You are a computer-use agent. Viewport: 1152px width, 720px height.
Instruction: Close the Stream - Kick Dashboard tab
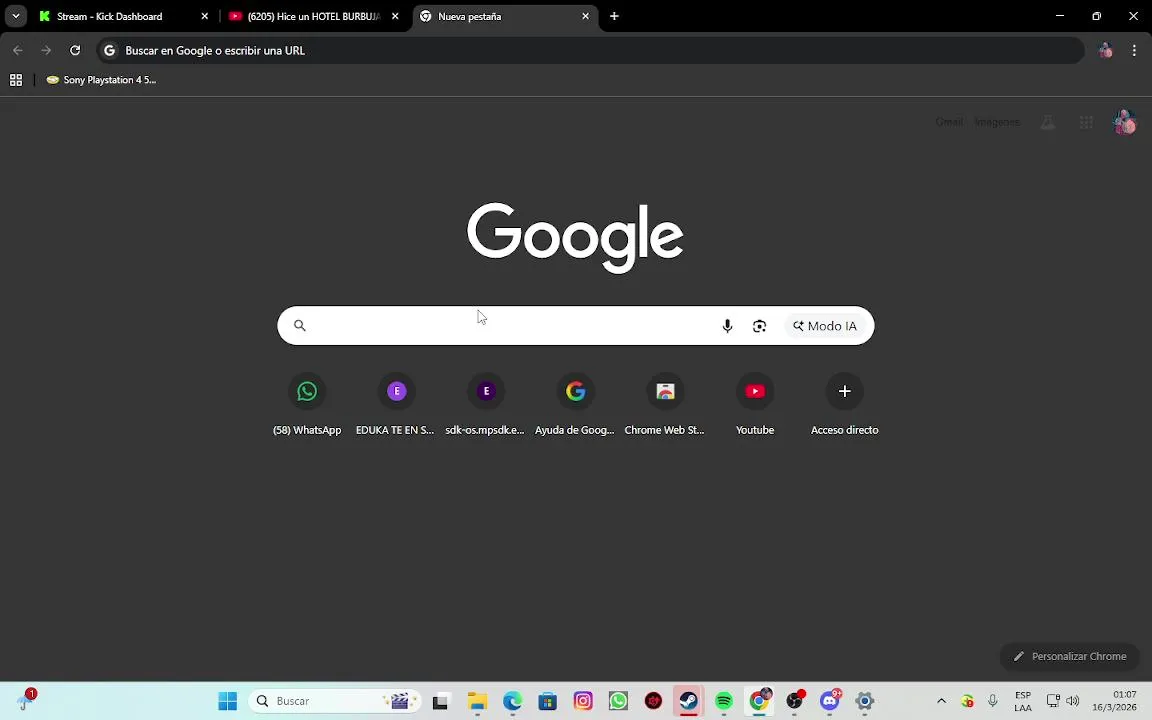[204, 16]
